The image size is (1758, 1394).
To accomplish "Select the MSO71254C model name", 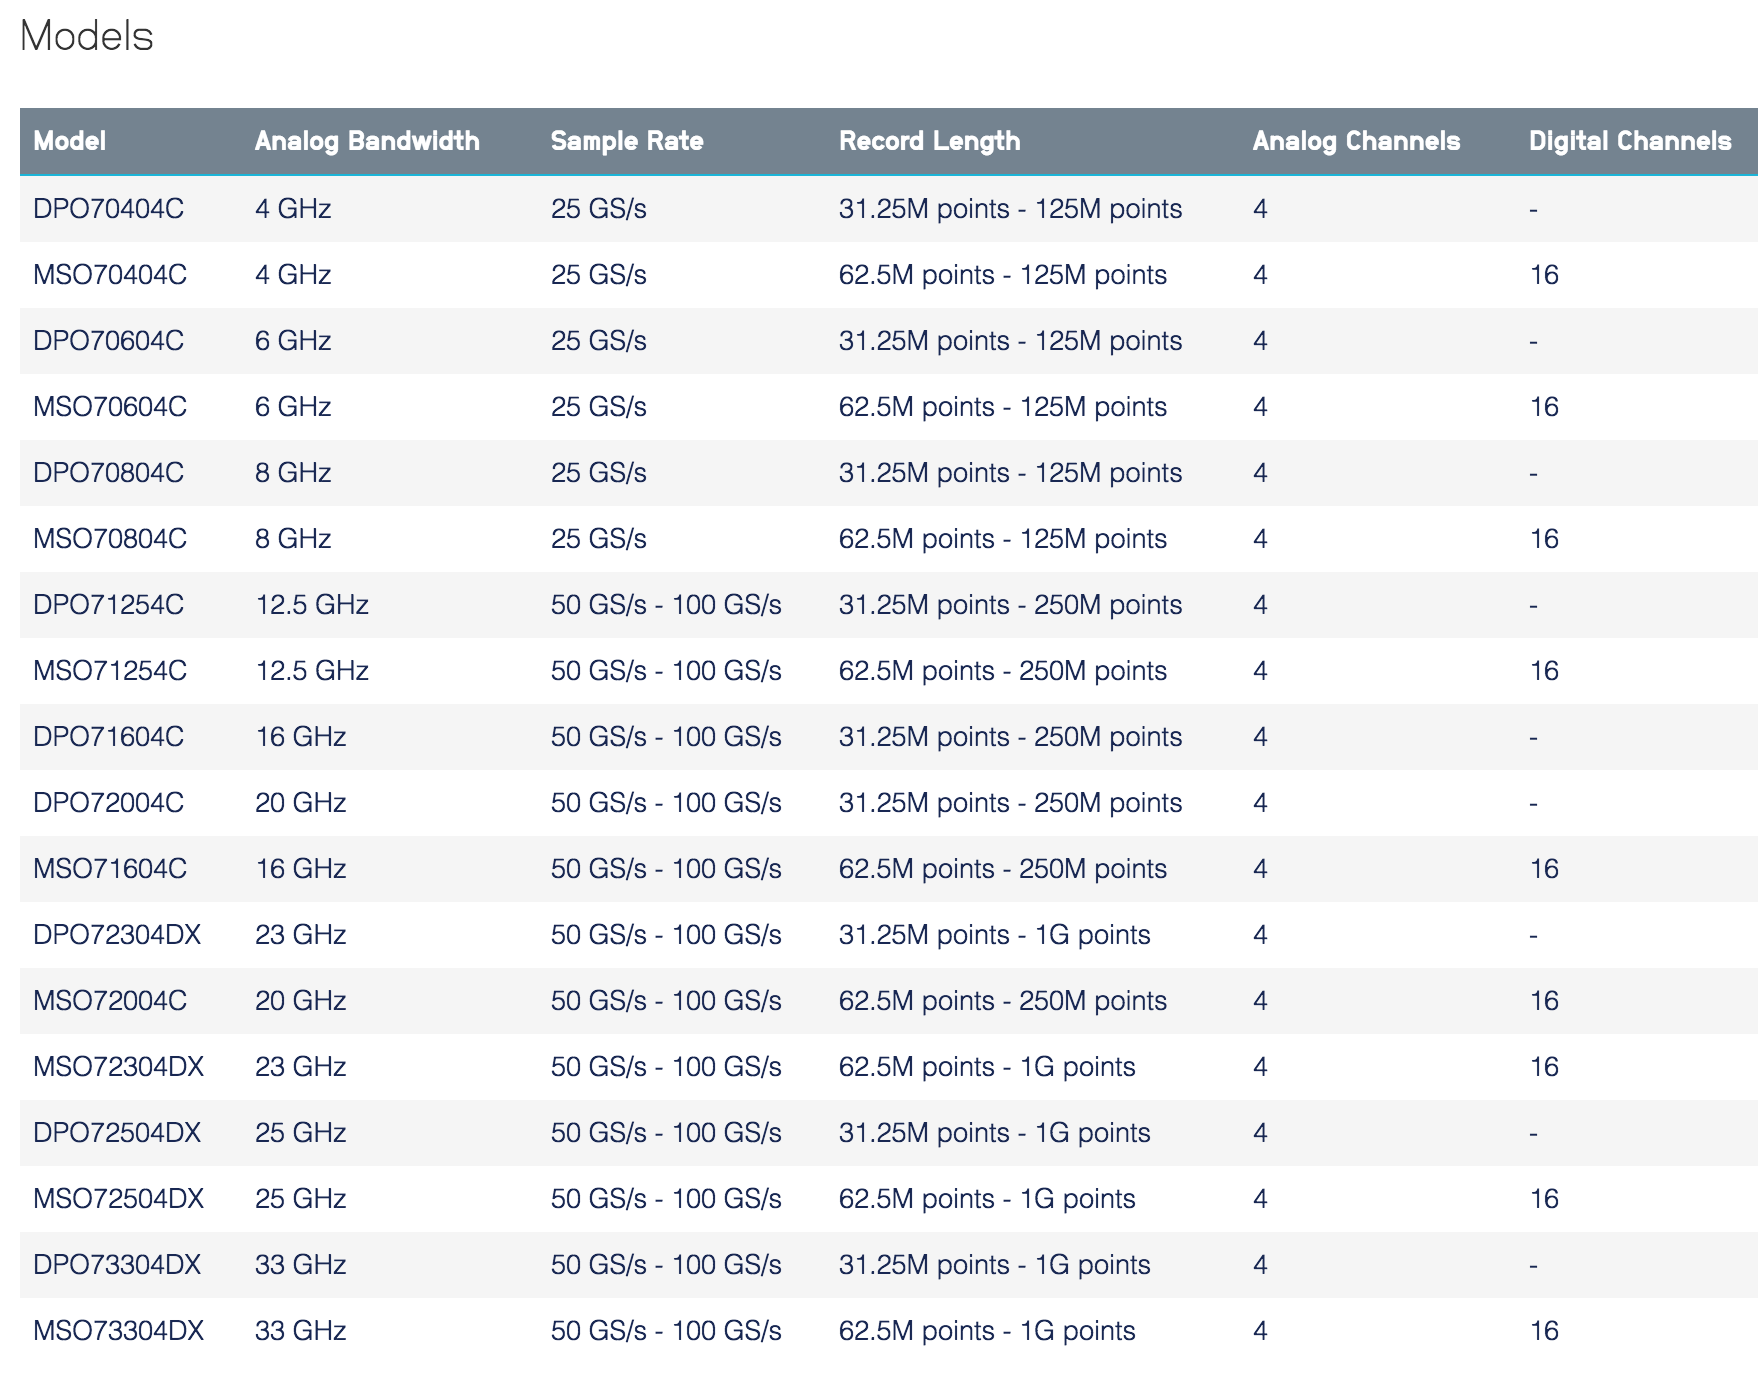I will (x=110, y=671).
